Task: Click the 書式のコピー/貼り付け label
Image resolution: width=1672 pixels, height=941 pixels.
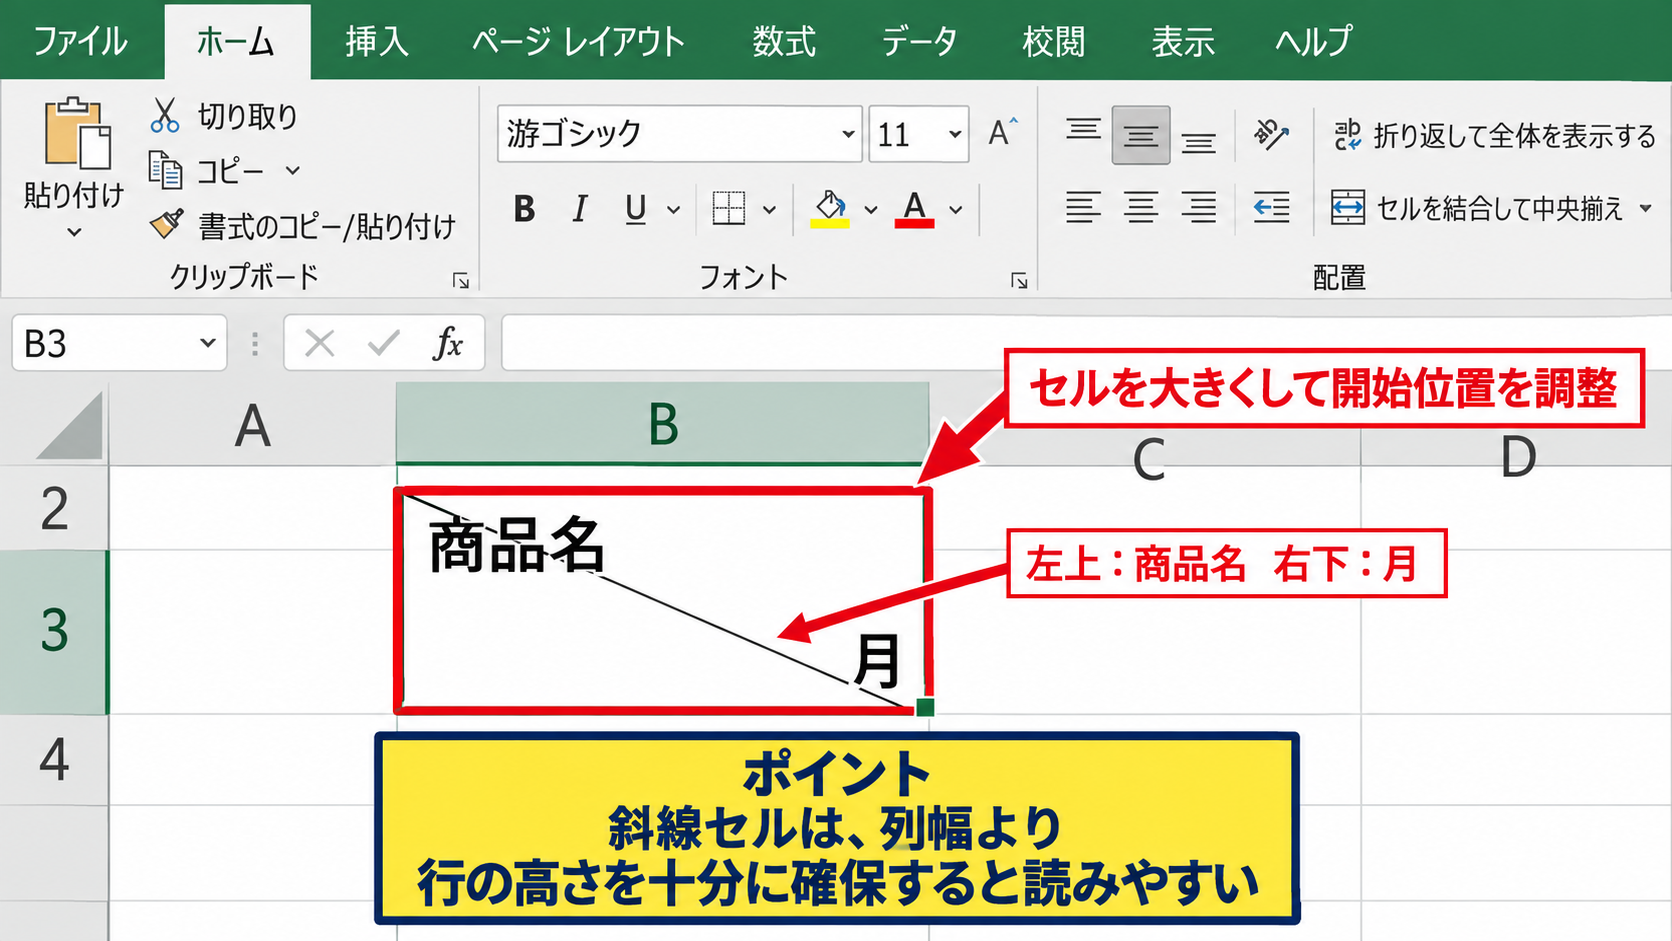Action: click(x=326, y=226)
